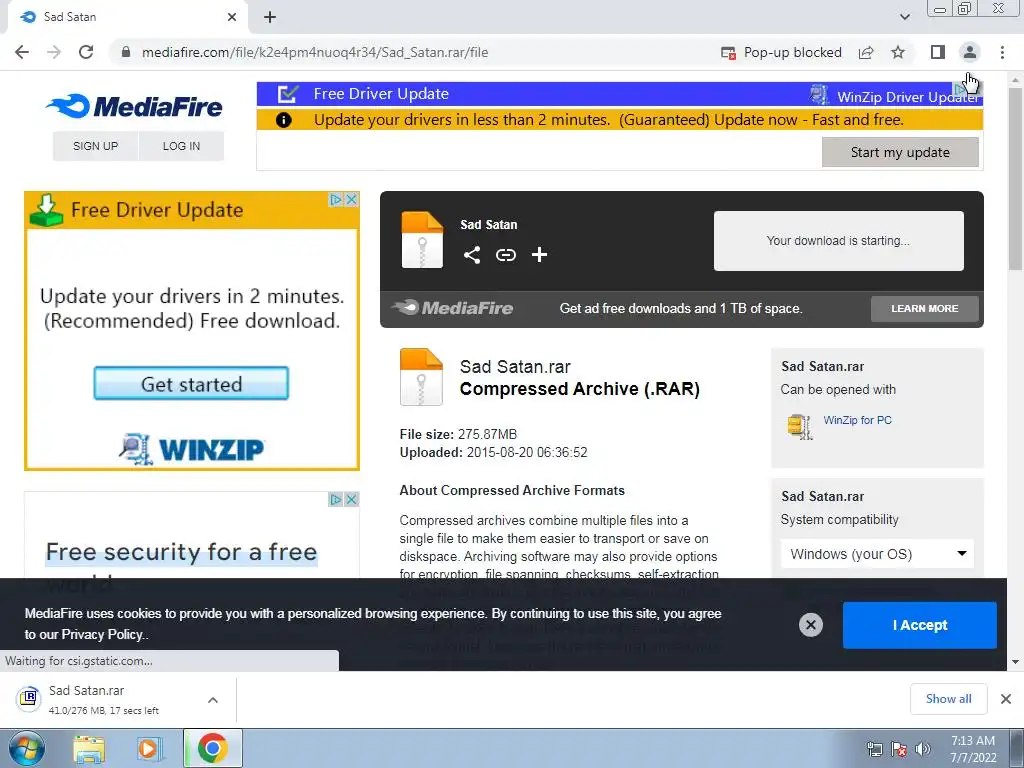
Task: Click the share icon under Sad Satan
Action: coord(472,255)
